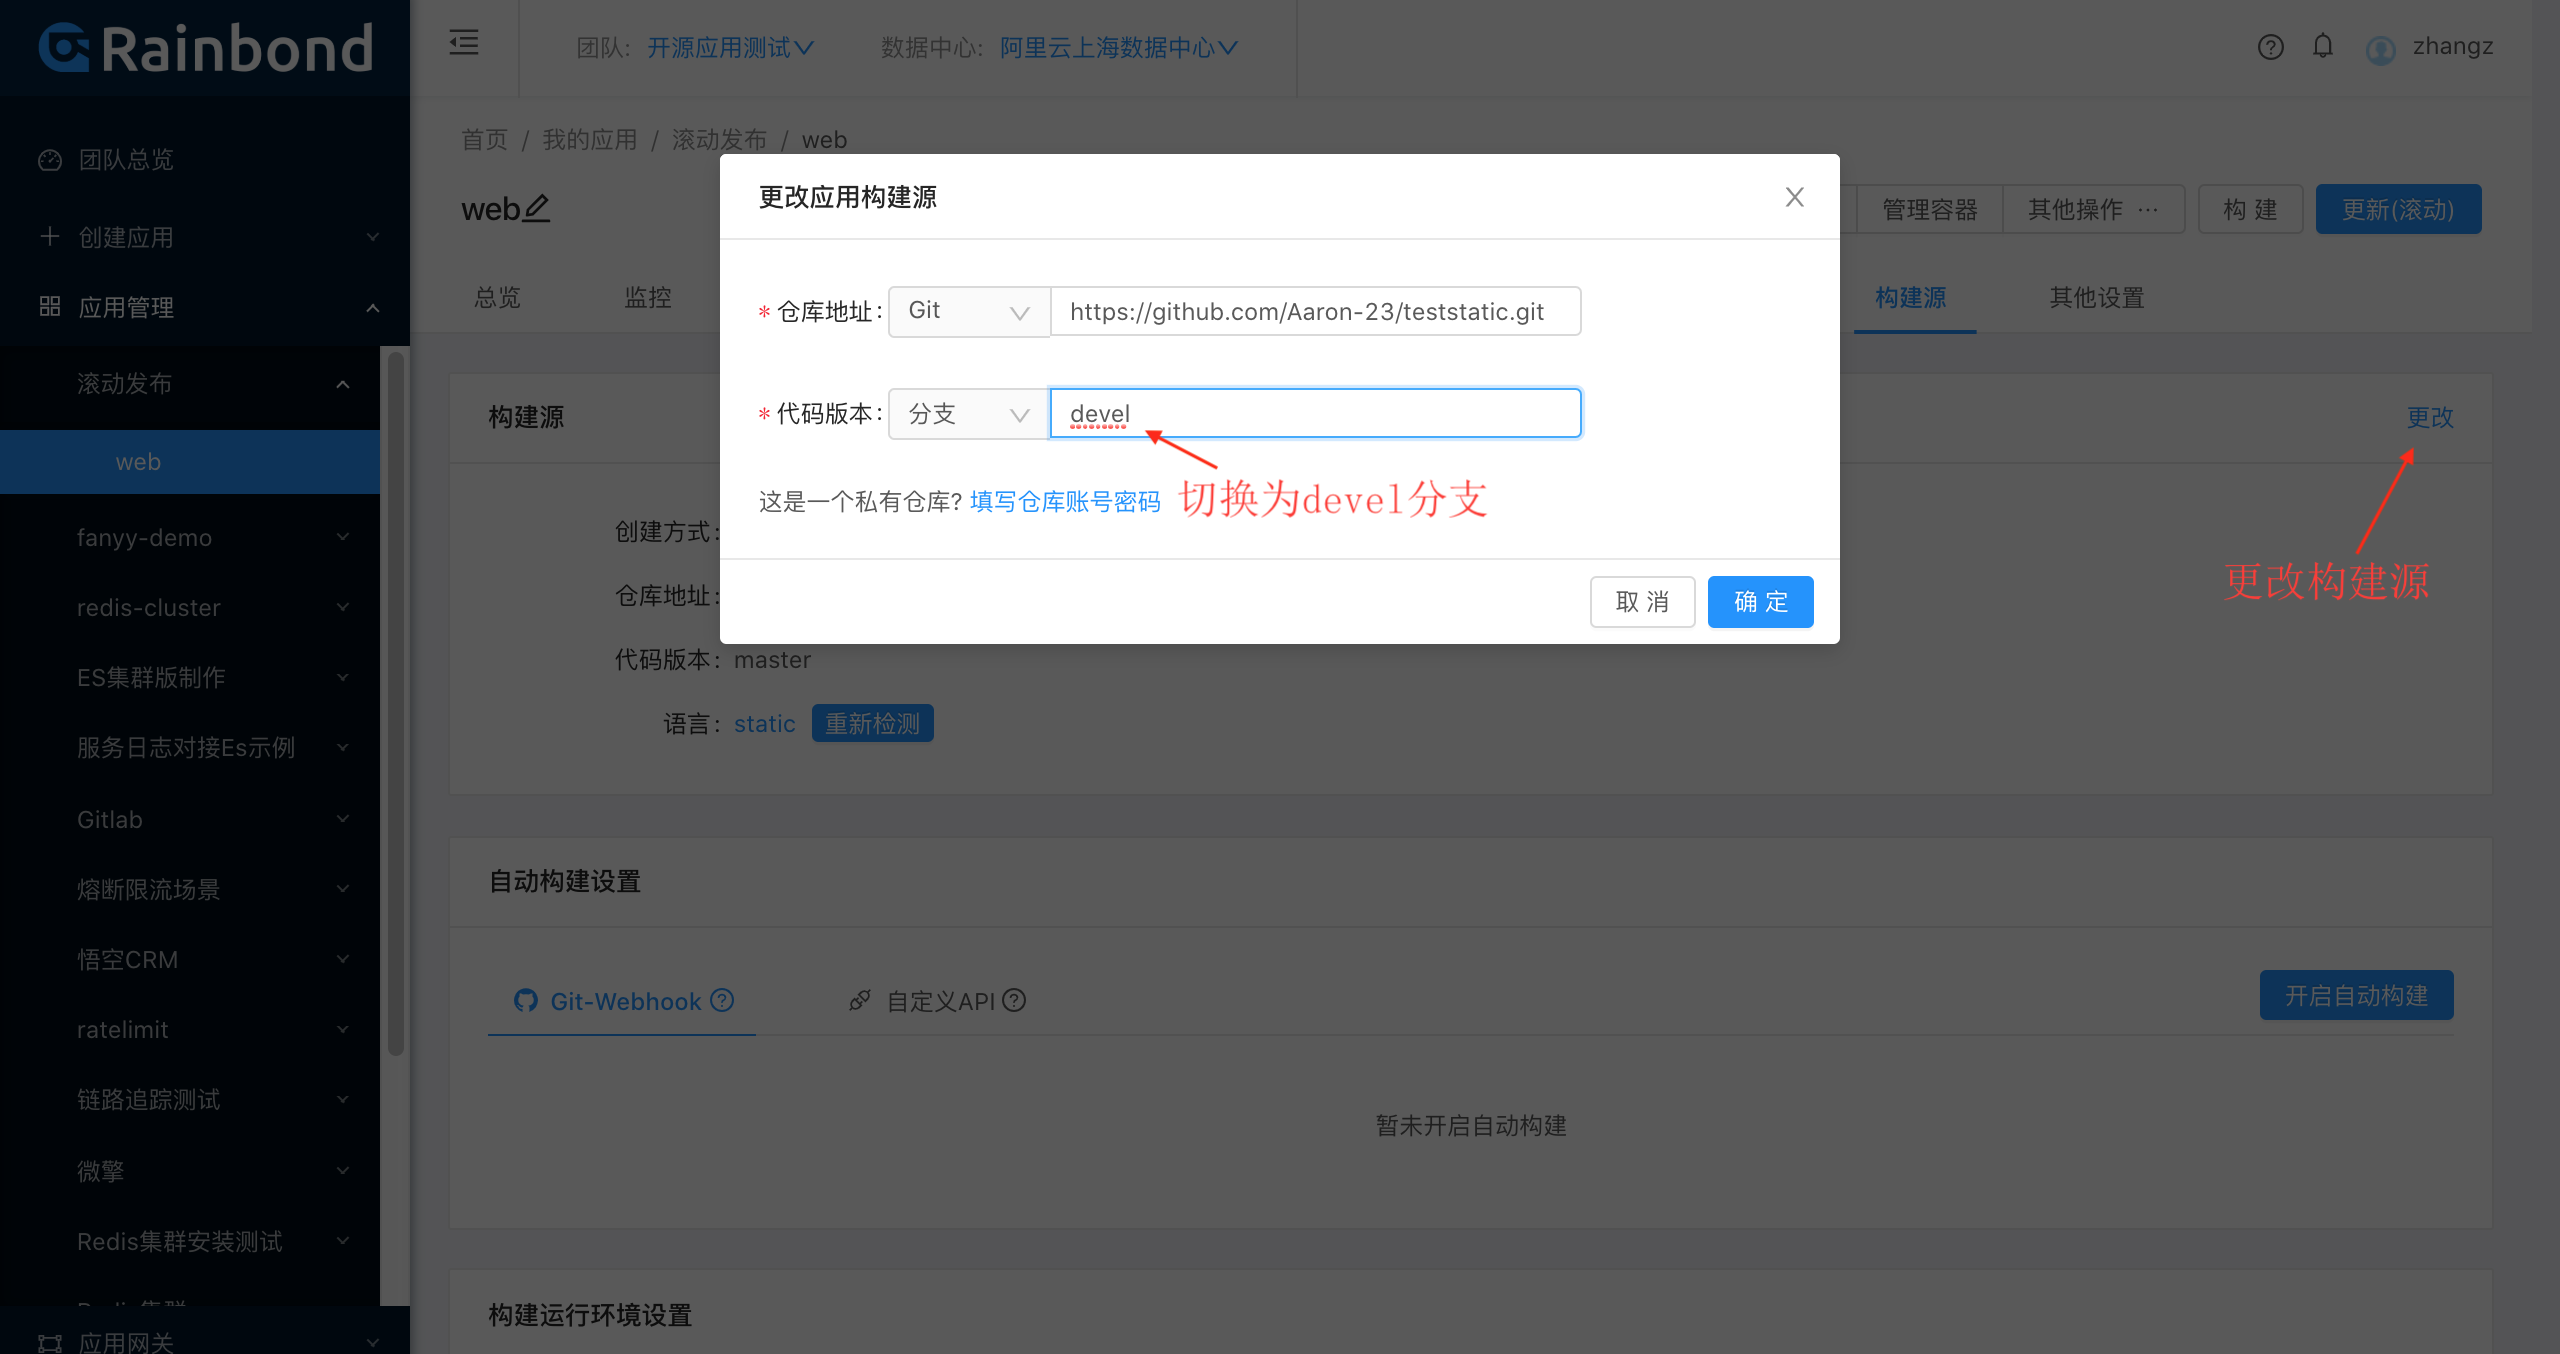
Task: Click the 开启自动构建 button
Action: (x=2356, y=995)
